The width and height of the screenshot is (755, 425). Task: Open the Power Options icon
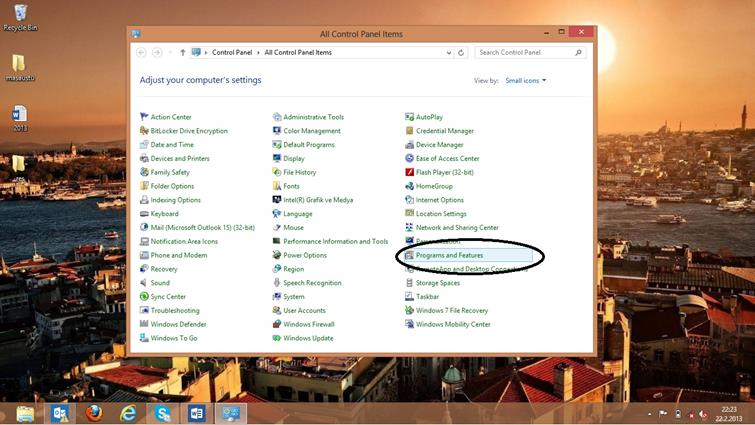pos(277,255)
